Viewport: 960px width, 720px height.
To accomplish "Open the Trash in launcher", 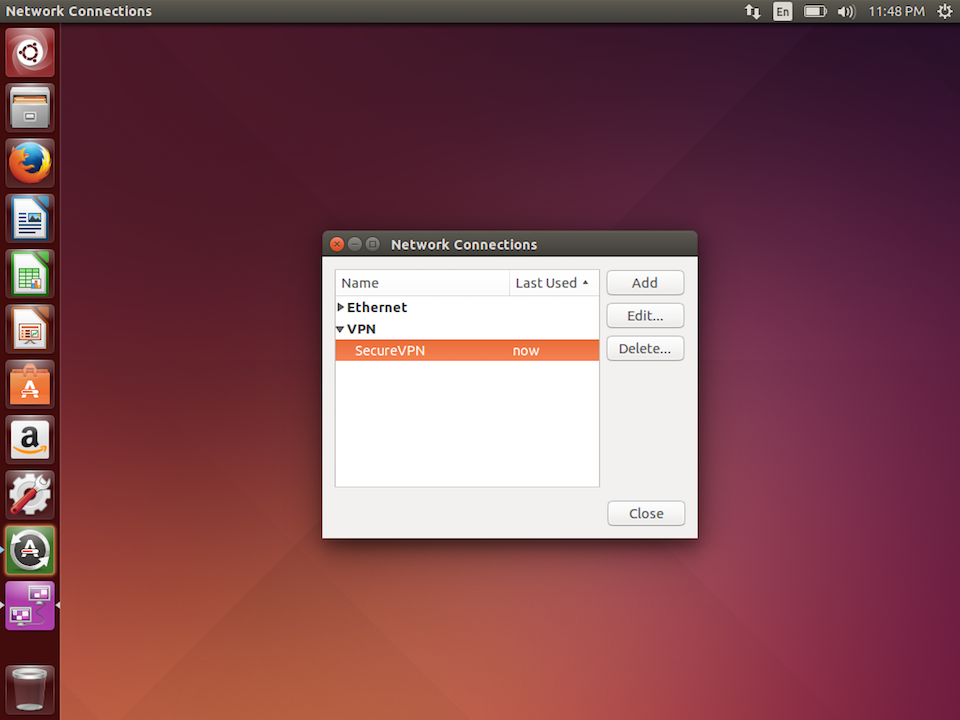I will (x=30, y=688).
